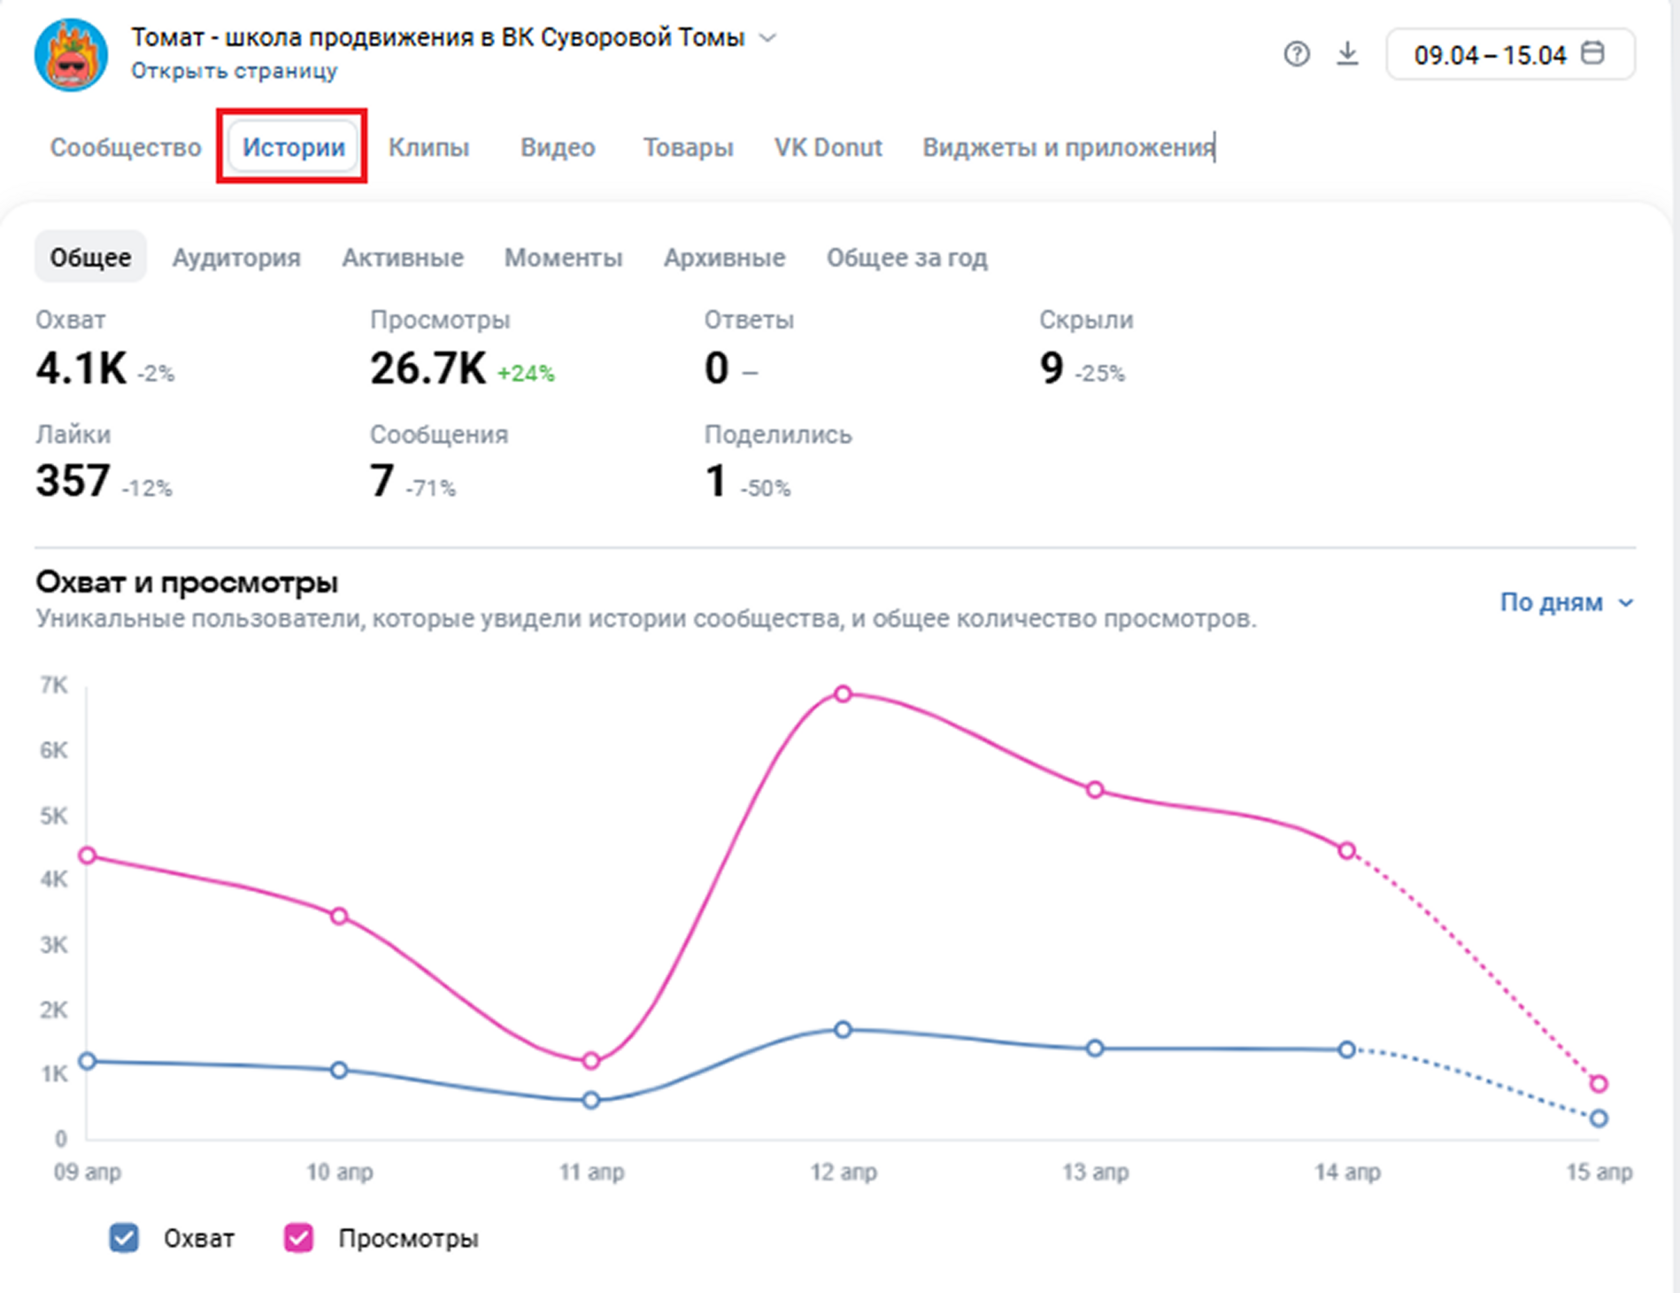Switch to Общее за год sub-tab
The width and height of the screenshot is (1680, 1293).
(906, 257)
